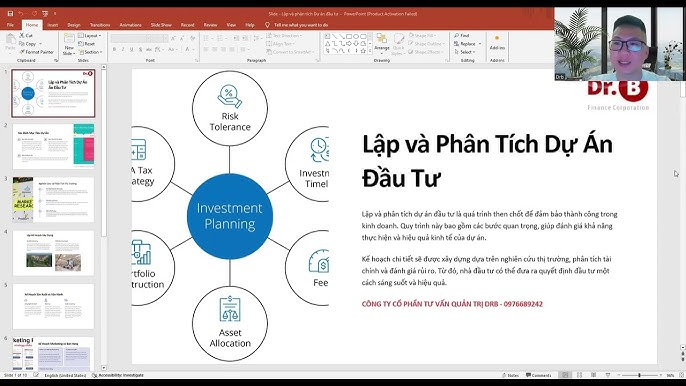Copy the current selection

28,44
